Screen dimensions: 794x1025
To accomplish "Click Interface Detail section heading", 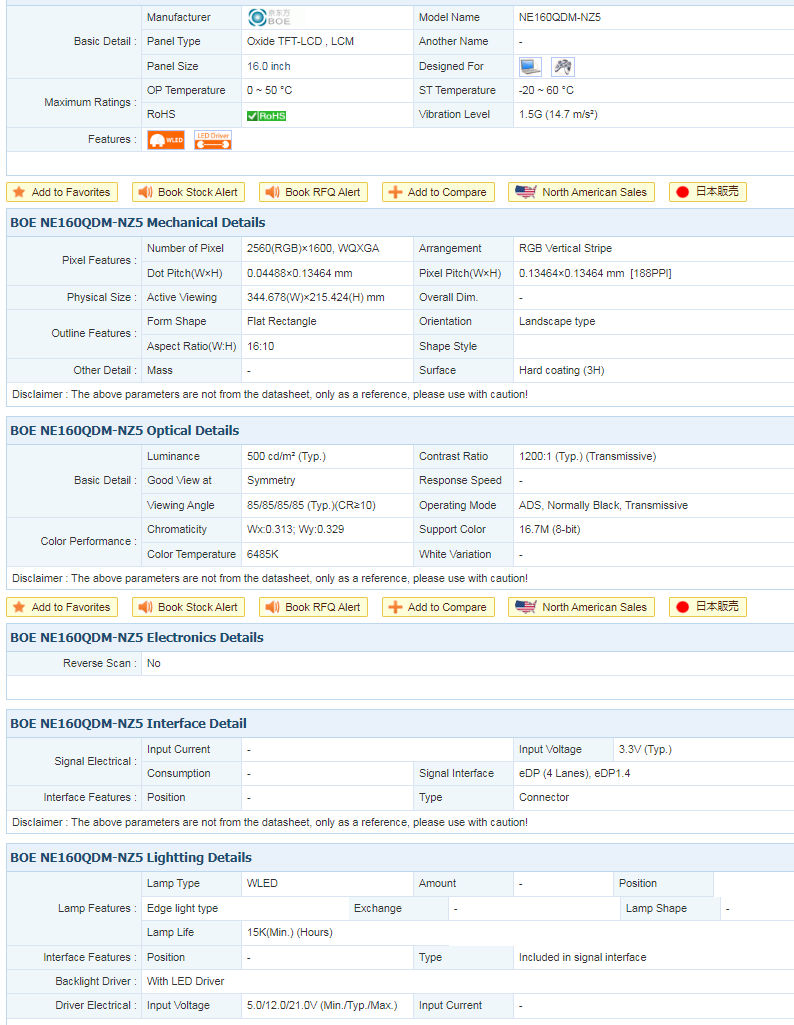I will [x=129, y=724].
